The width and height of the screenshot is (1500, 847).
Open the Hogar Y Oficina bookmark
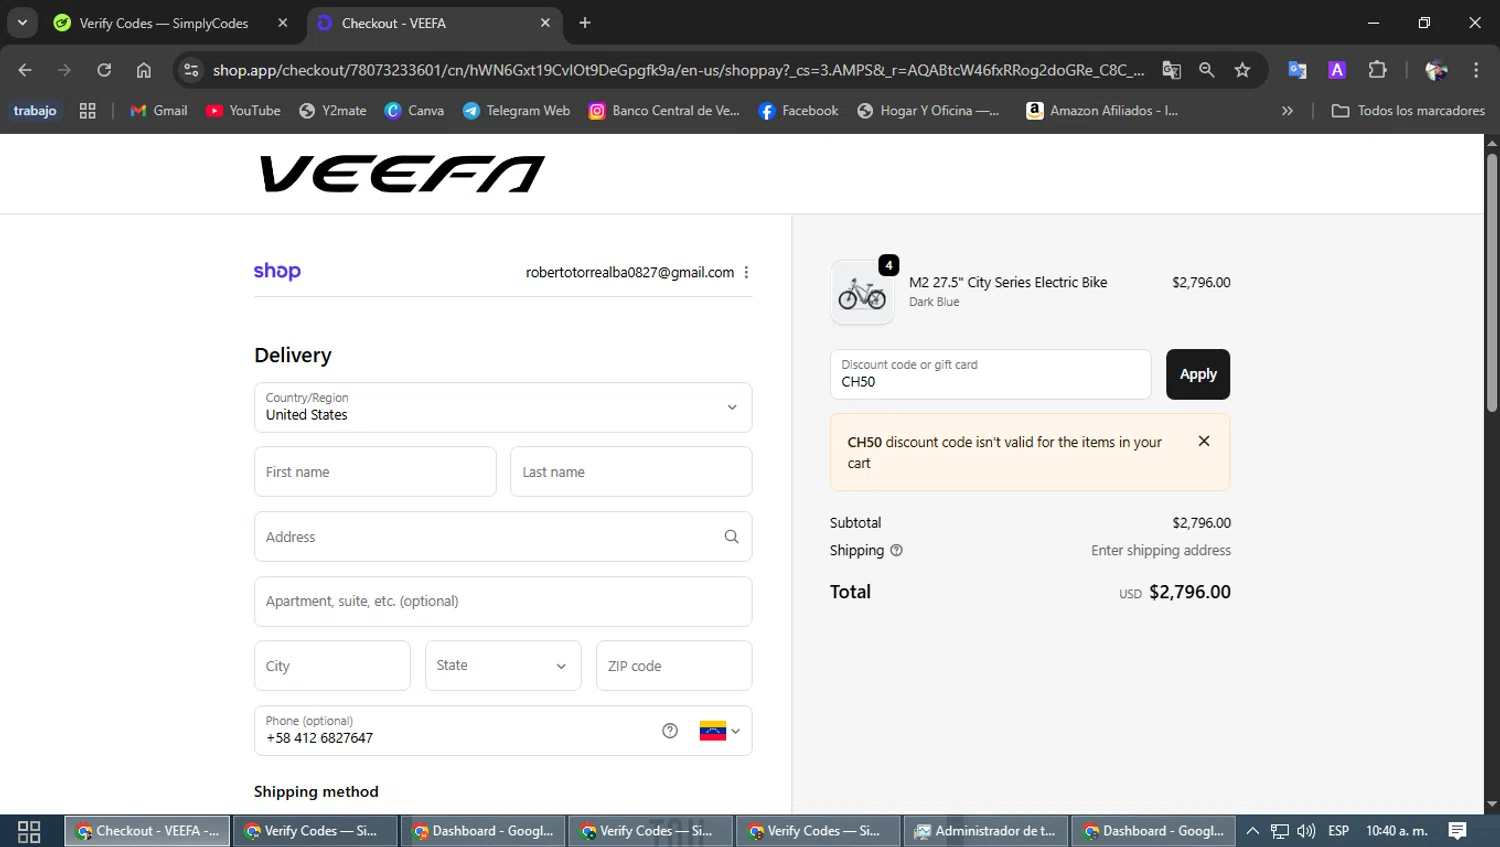[x=929, y=111]
